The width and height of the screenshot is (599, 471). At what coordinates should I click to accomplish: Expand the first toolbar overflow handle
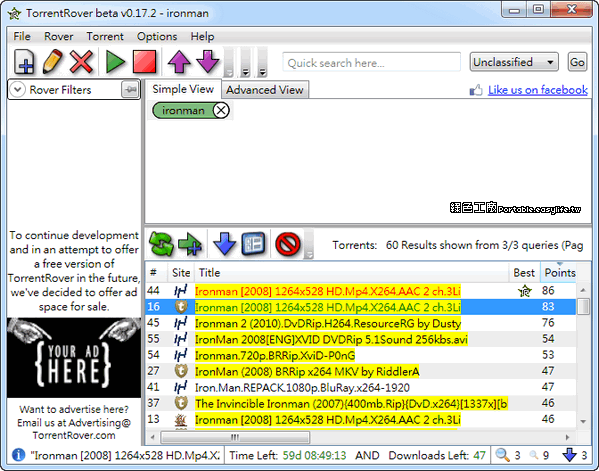tap(228, 62)
